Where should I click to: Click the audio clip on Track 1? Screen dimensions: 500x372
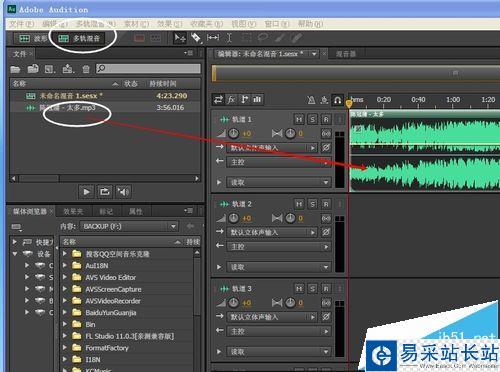pyautogui.click(x=425, y=151)
